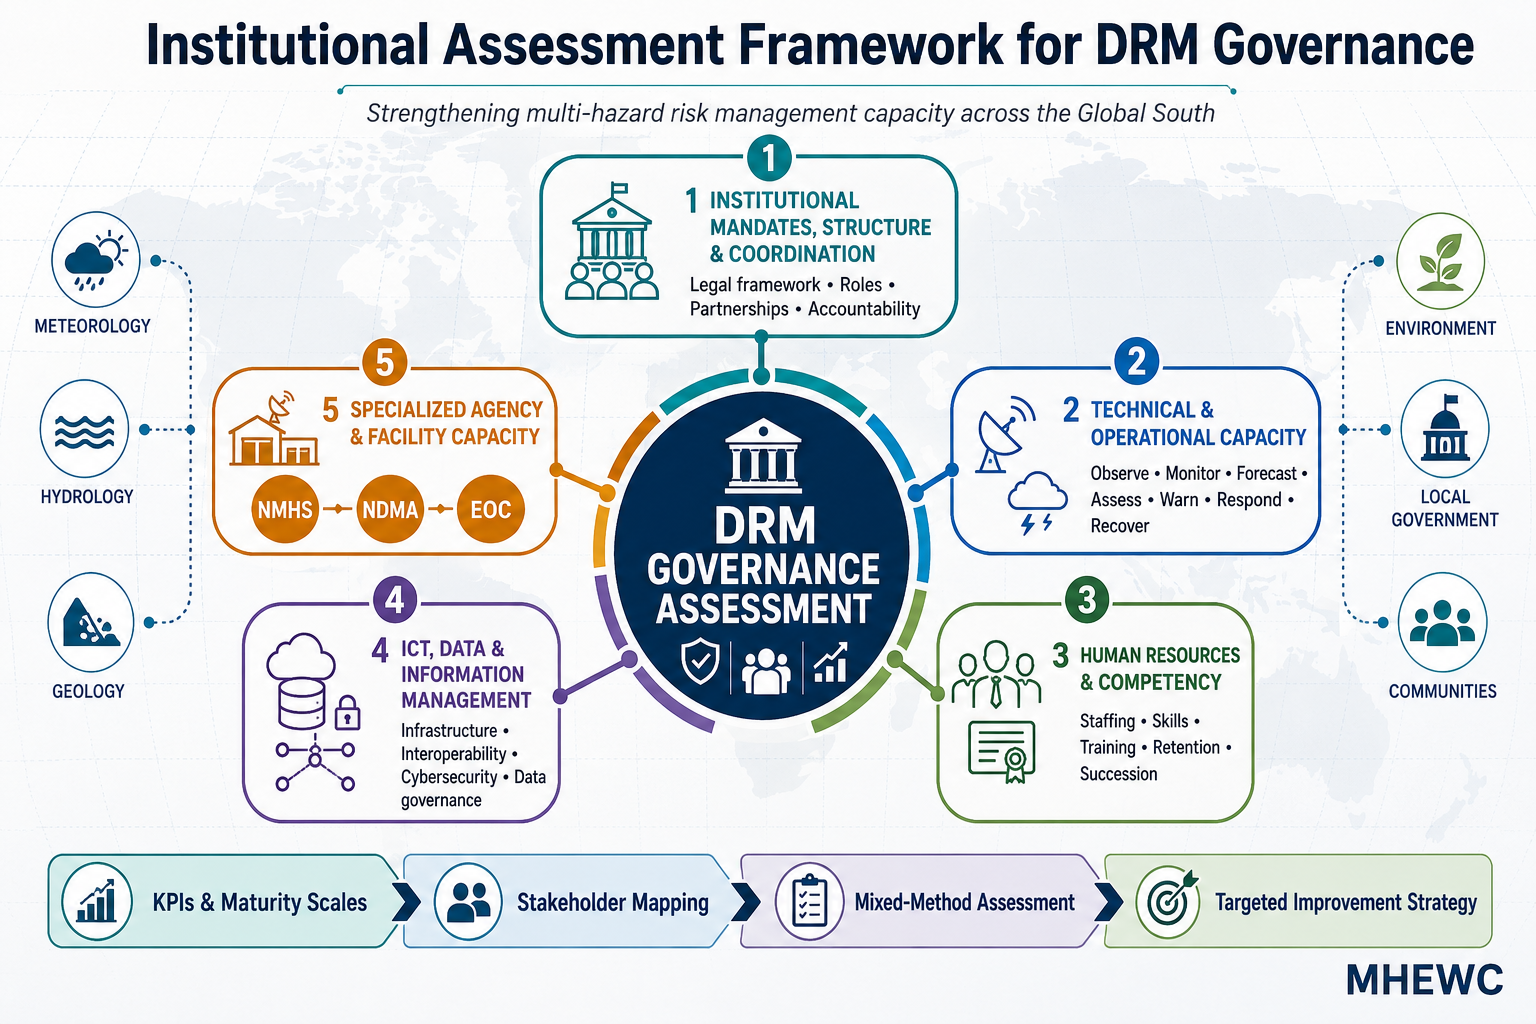This screenshot has width=1536, height=1024.
Task: Click the bank building icon in the center circle
Action: tap(763, 455)
